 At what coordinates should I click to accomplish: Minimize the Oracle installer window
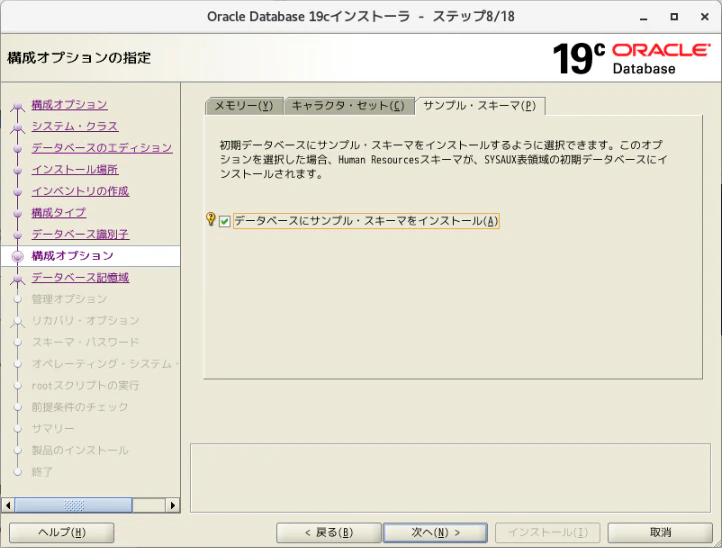644,17
